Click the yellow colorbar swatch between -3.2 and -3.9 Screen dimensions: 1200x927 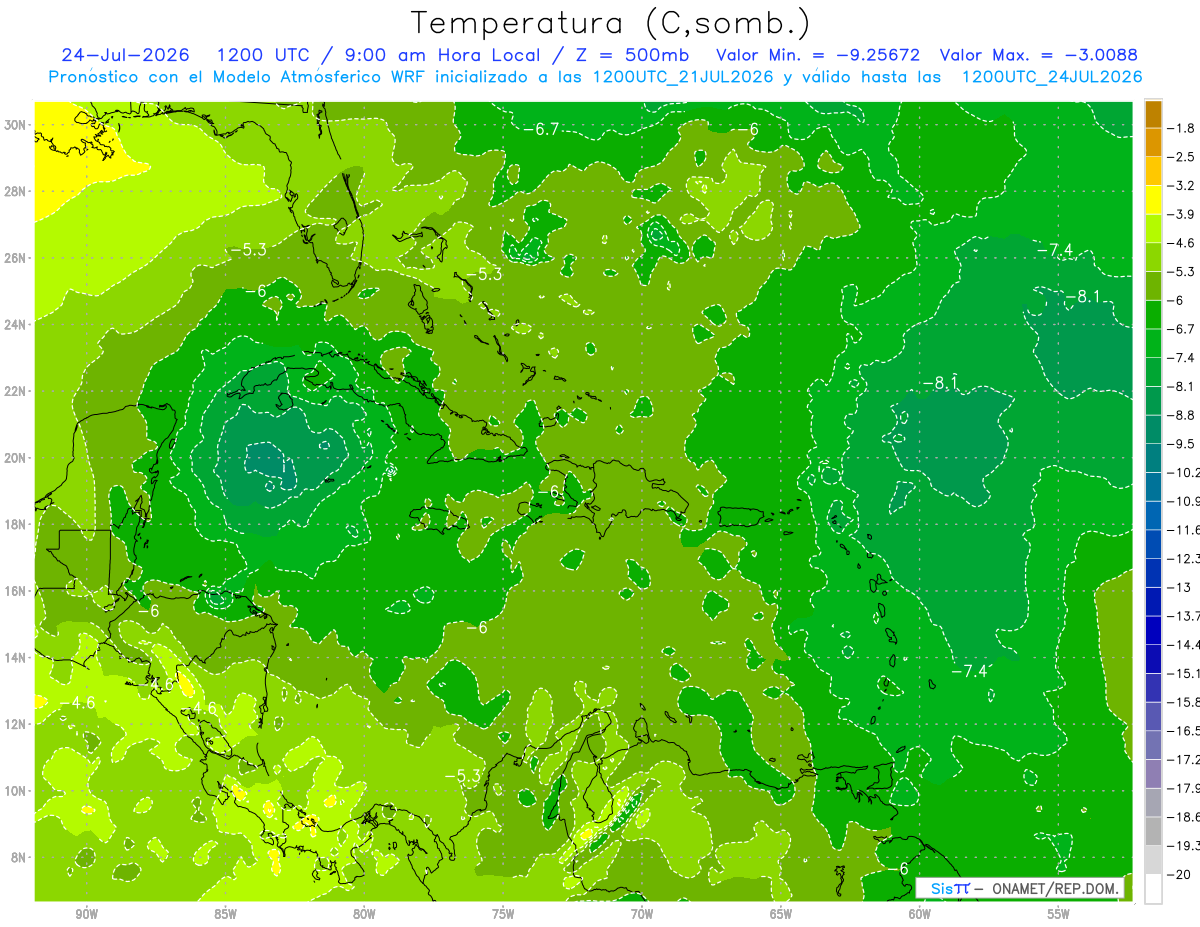(x=1153, y=200)
